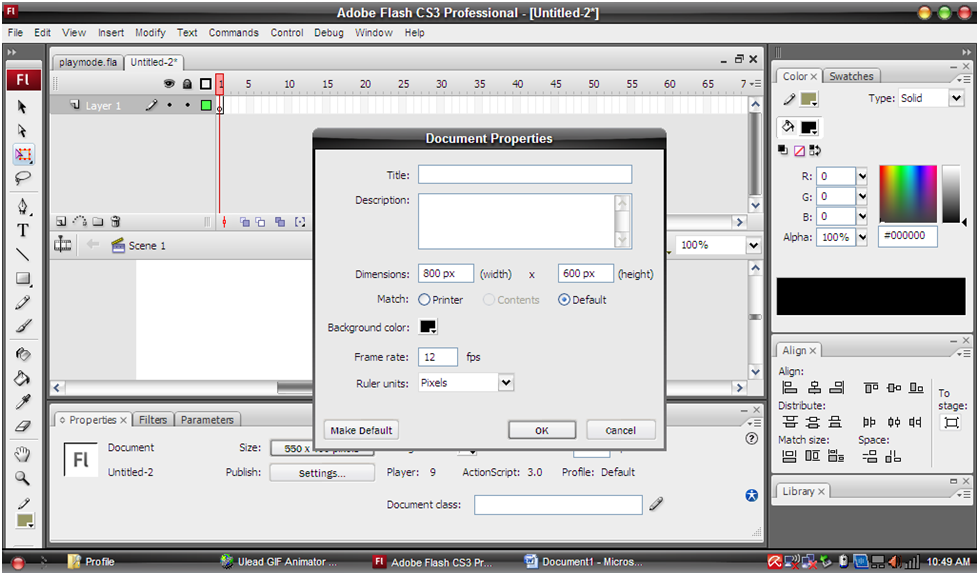
Task: Select the Free Transform tool
Action: click(23, 154)
